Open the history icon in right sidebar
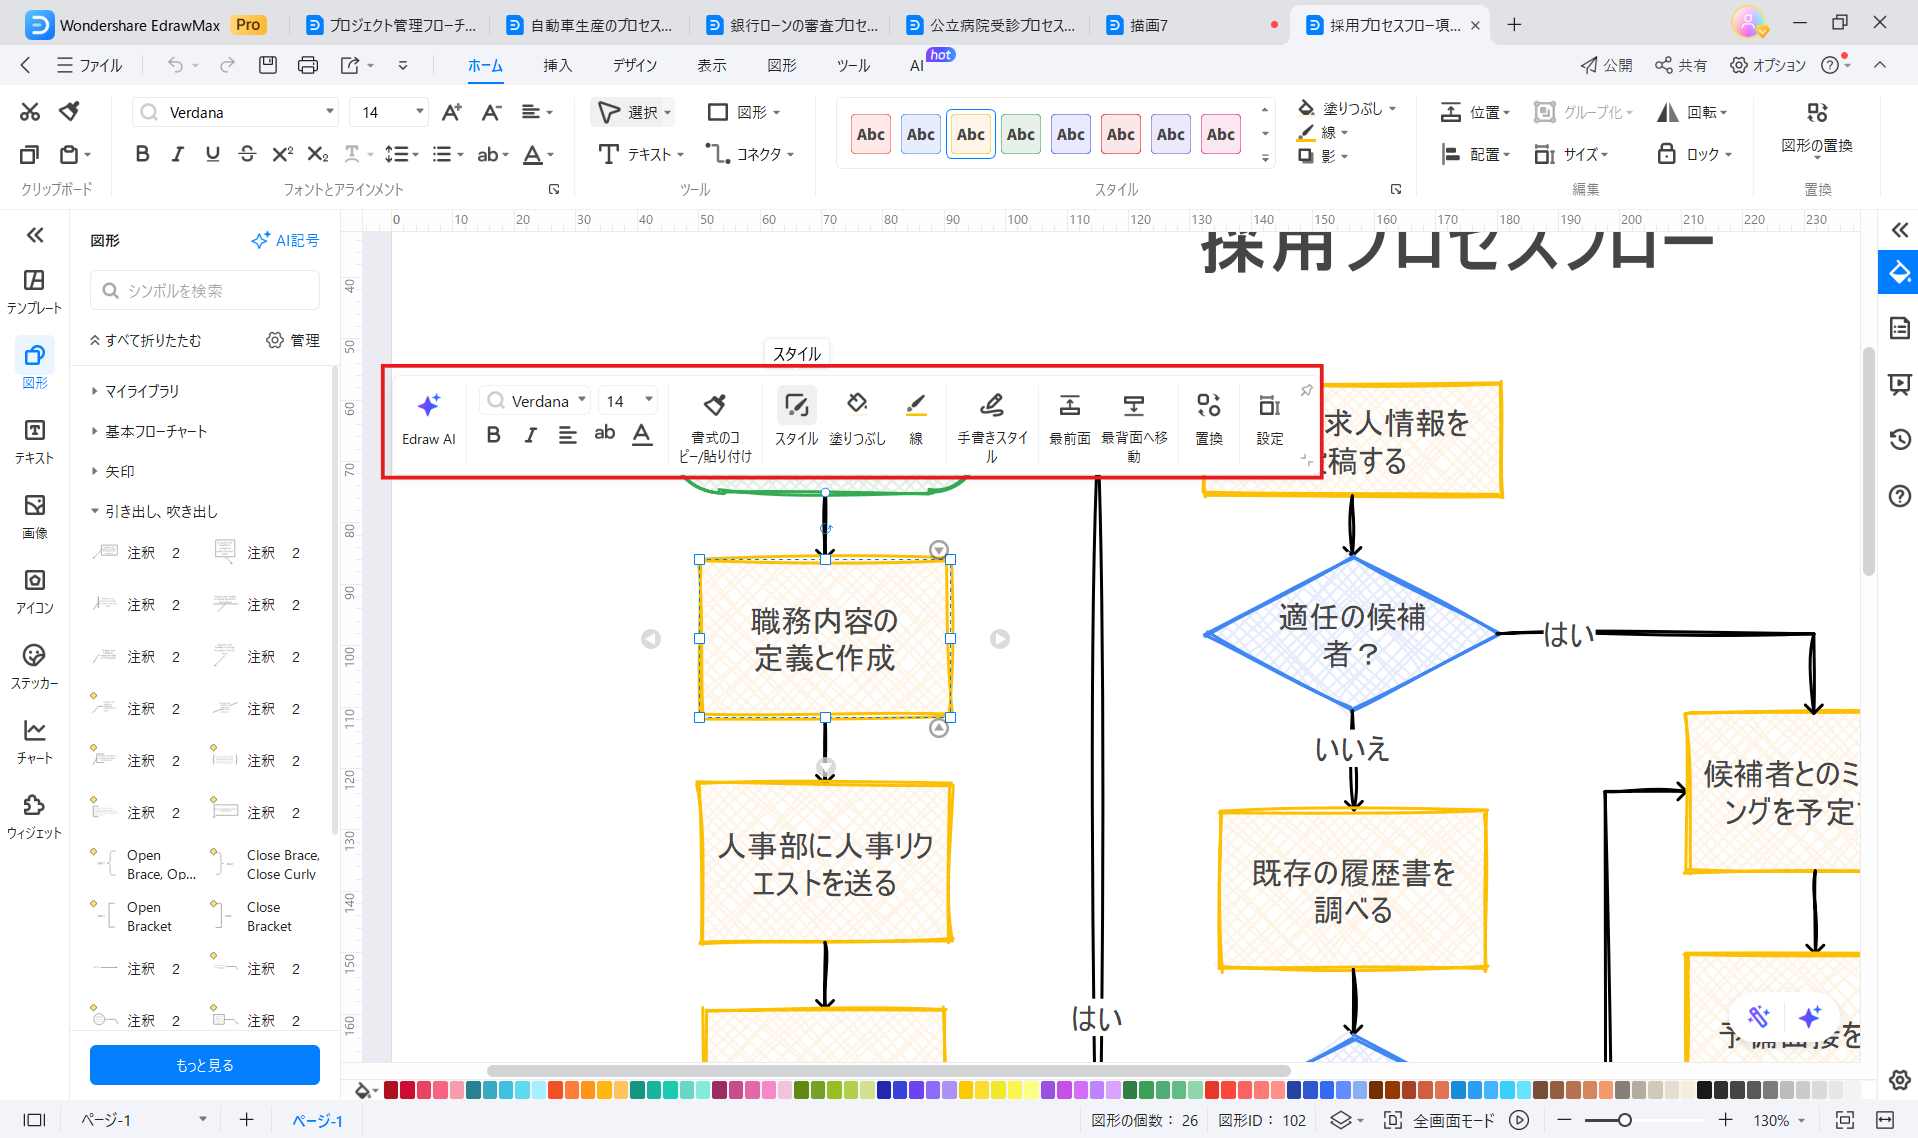Viewport: 1918px width, 1138px height. [x=1899, y=439]
